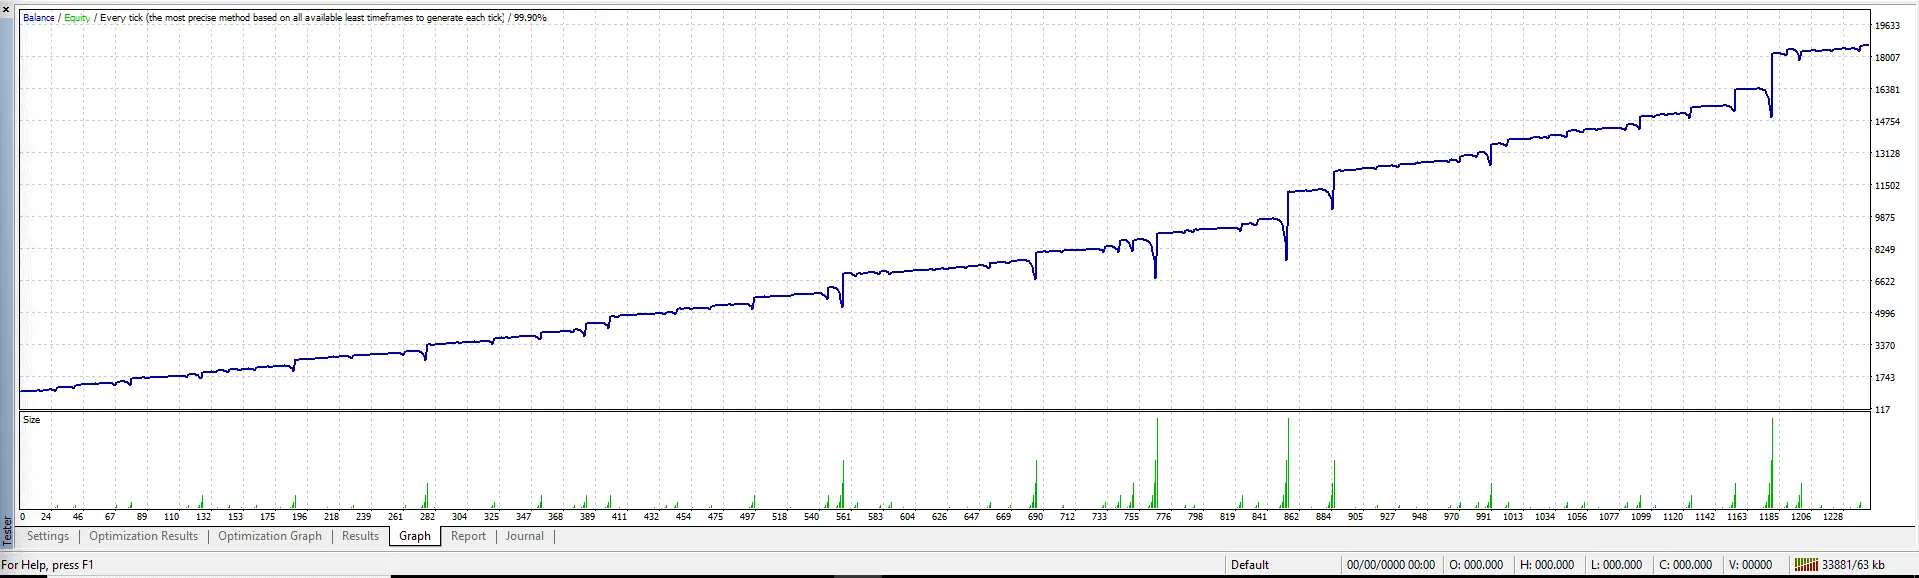Click the 33881/63 kb traffic indicator

(x=1853, y=565)
